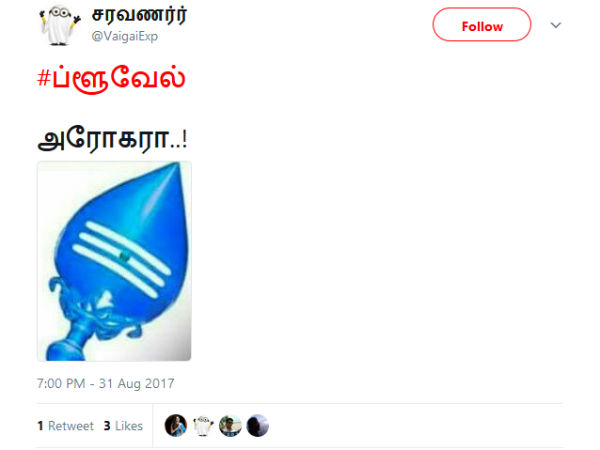
Task: Click the white stripes on the blue spear
Action: pos(122,257)
